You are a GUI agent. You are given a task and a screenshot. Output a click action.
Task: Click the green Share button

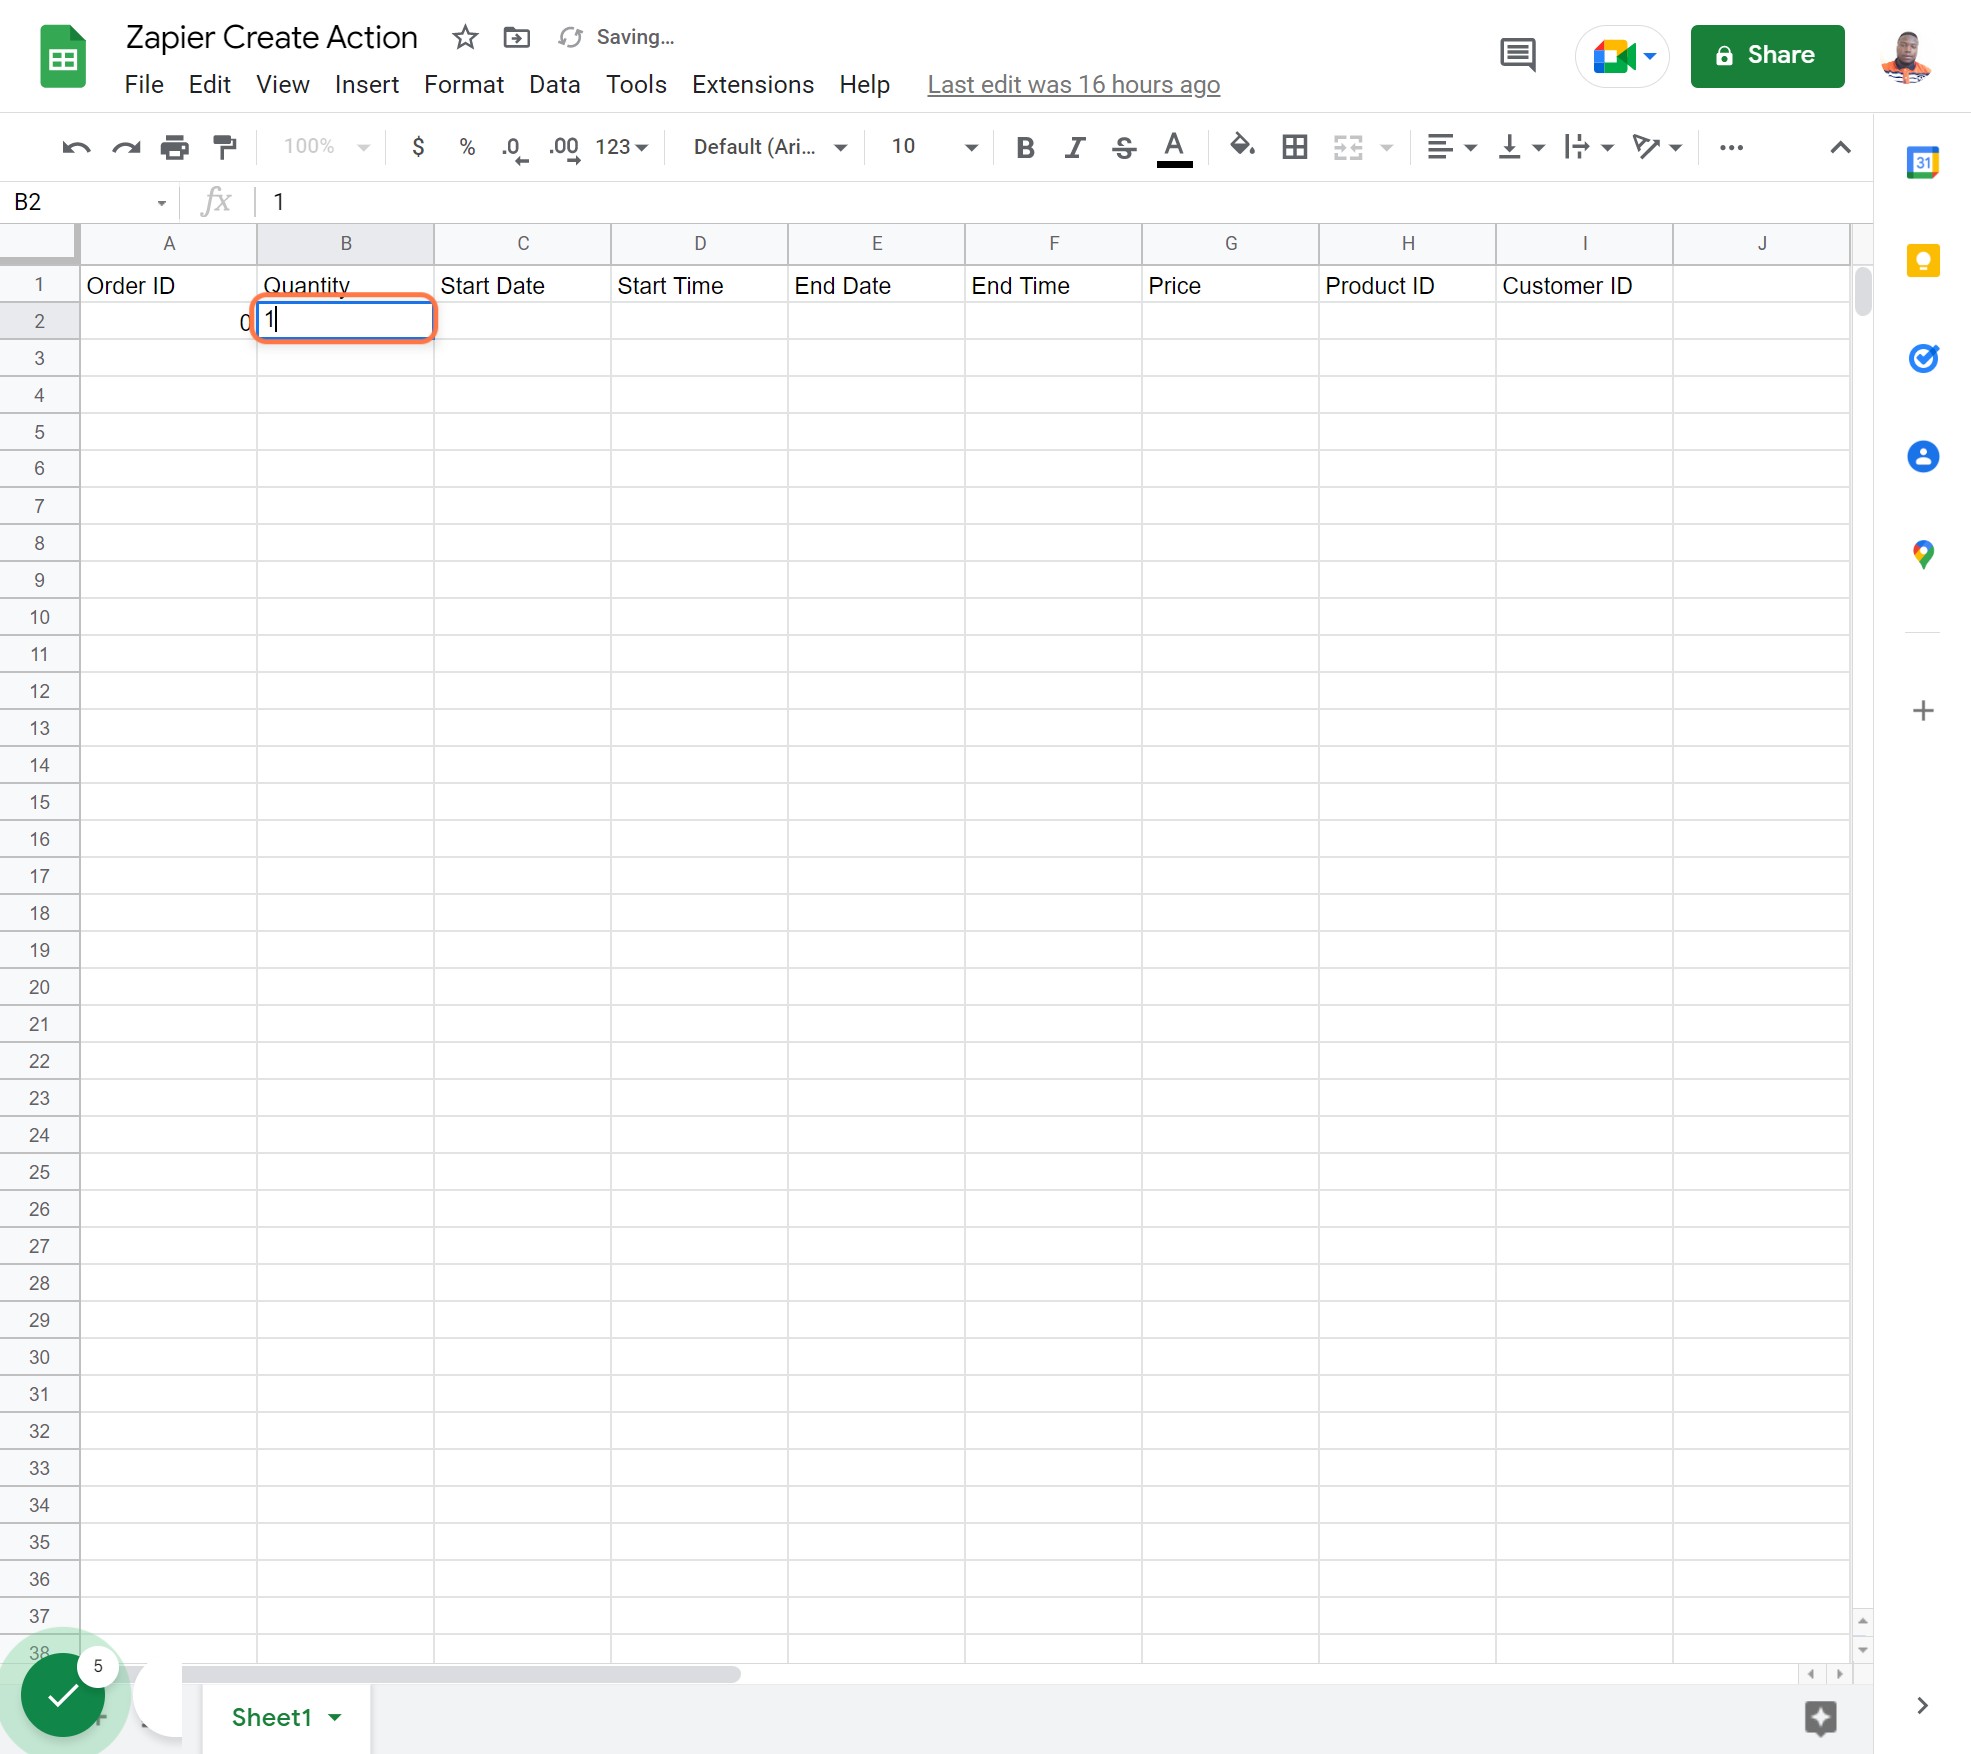coord(1767,56)
